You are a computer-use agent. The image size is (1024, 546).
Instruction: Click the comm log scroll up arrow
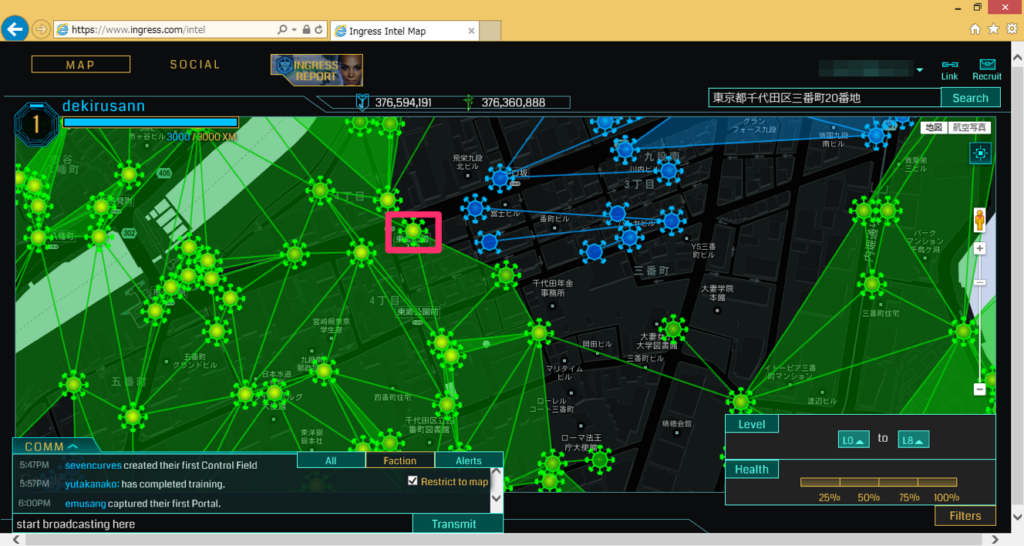pyautogui.click(x=496, y=471)
